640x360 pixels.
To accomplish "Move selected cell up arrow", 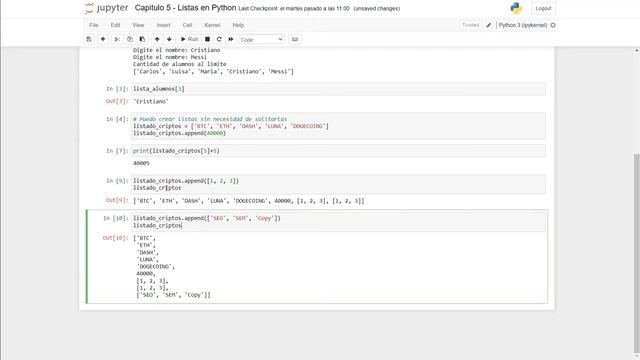I will pos(157,39).
